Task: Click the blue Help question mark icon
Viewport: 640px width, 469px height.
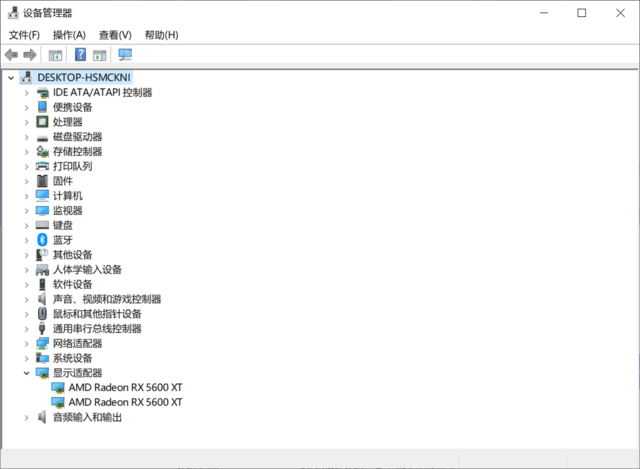Action: pos(80,54)
